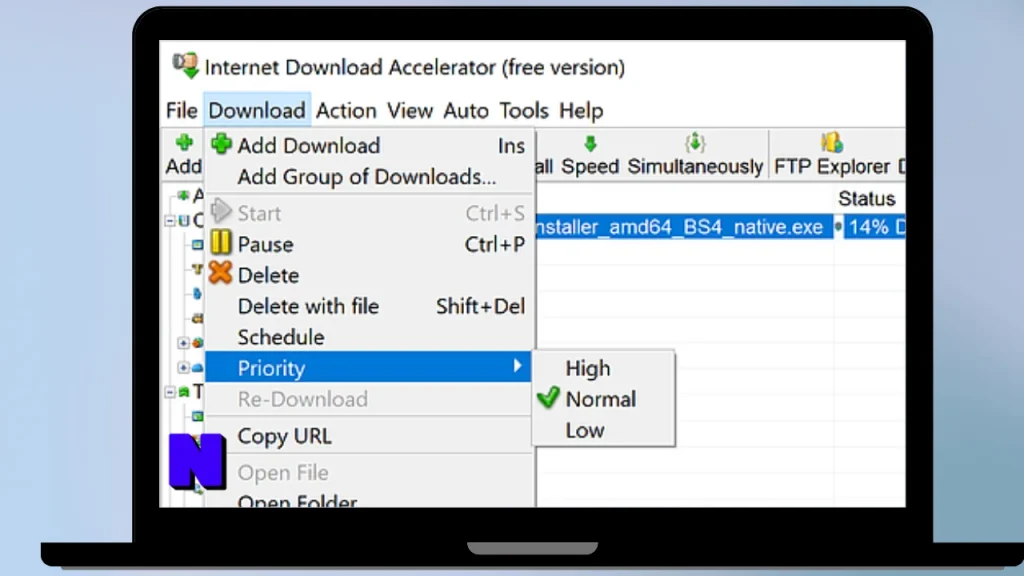Screen dimensions: 1024x576
Task: Open FTP Explorer from the toolbar
Action: tap(832, 155)
